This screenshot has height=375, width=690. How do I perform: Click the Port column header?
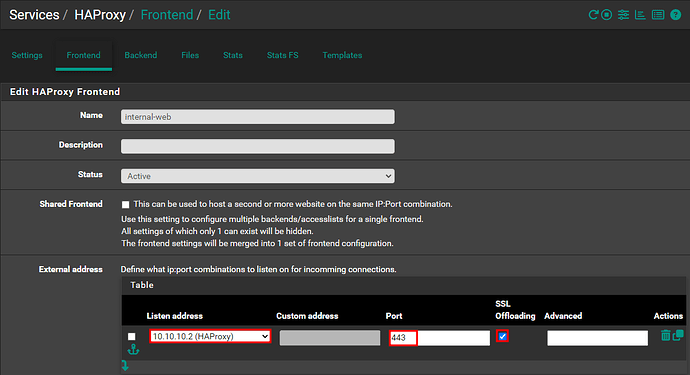[394, 316]
